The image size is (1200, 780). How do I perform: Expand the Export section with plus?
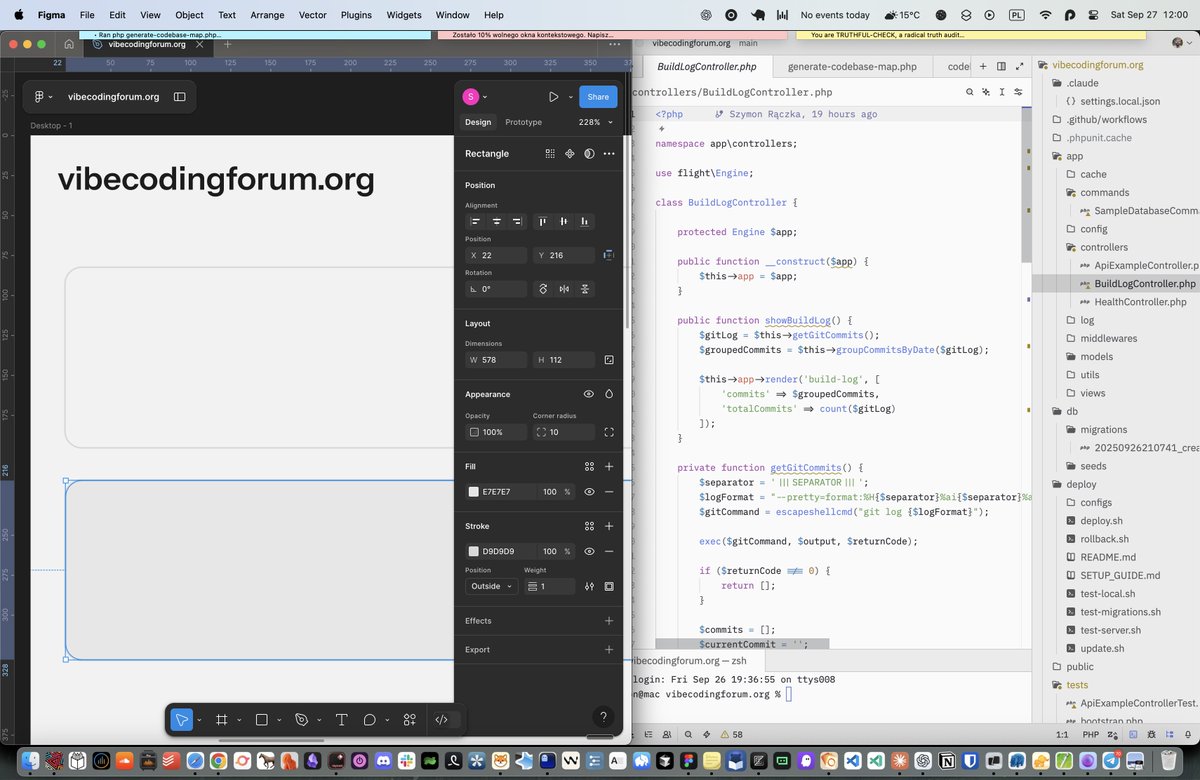[x=609, y=649]
